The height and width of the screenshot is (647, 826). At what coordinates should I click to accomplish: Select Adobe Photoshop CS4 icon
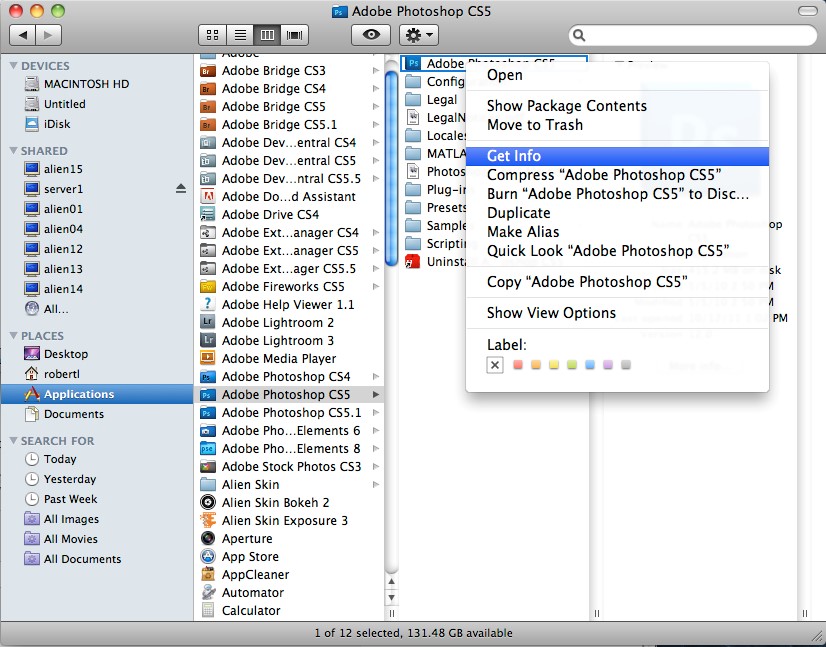[208, 377]
